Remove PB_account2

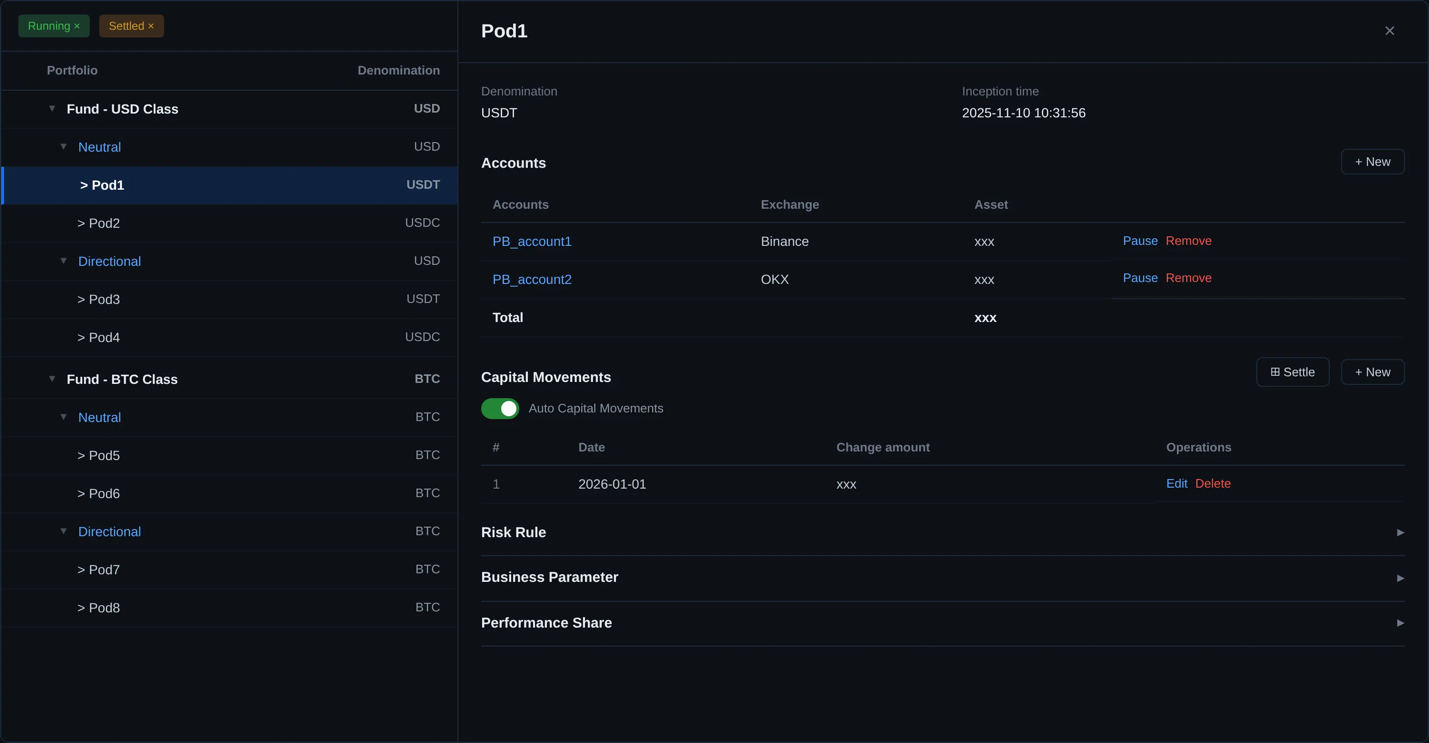click(1188, 278)
